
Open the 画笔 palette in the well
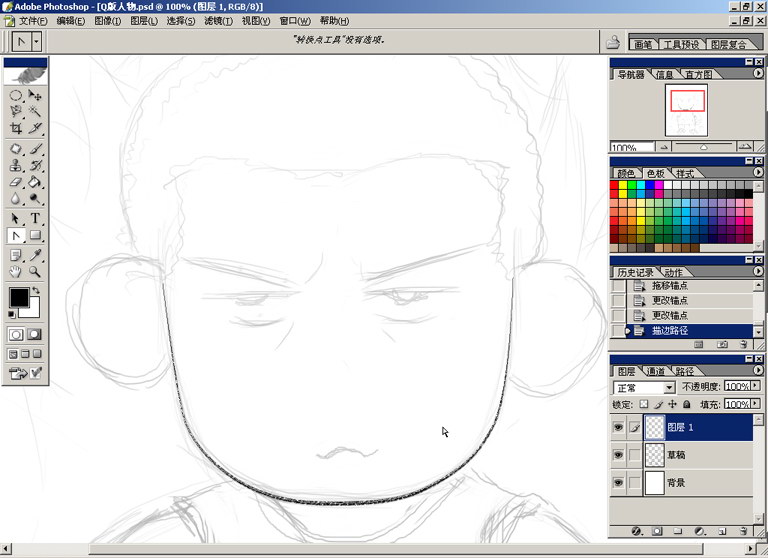(x=642, y=44)
